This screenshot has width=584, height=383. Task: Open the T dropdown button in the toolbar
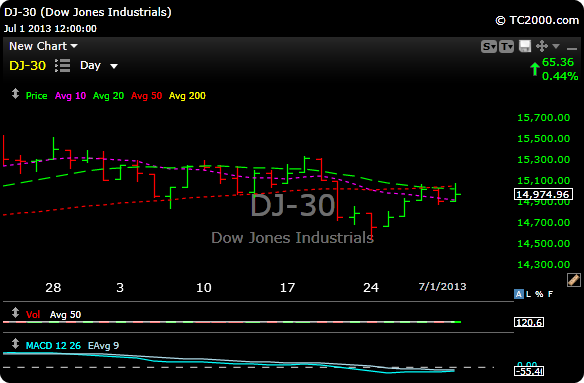pyautogui.click(x=507, y=47)
